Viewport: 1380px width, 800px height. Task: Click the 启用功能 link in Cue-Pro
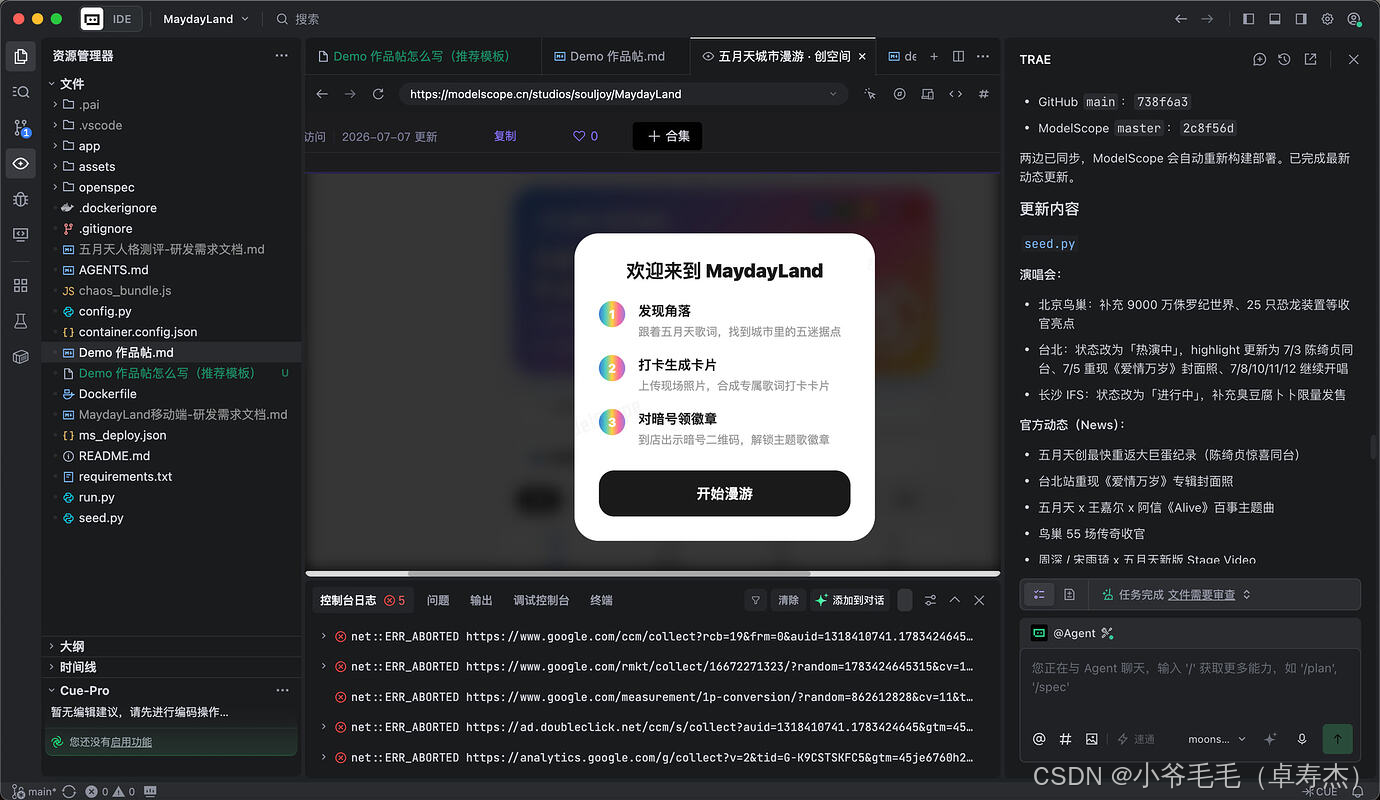pyautogui.click(x=131, y=742)
